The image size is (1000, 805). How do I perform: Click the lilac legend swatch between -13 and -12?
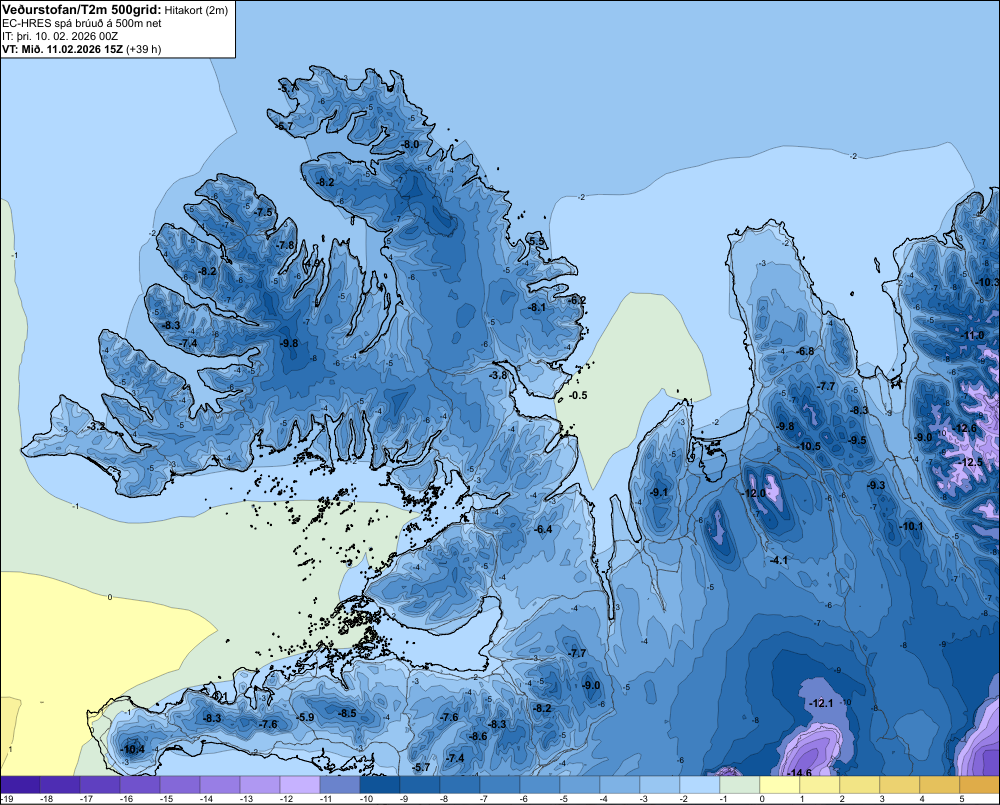pos(260,785)
